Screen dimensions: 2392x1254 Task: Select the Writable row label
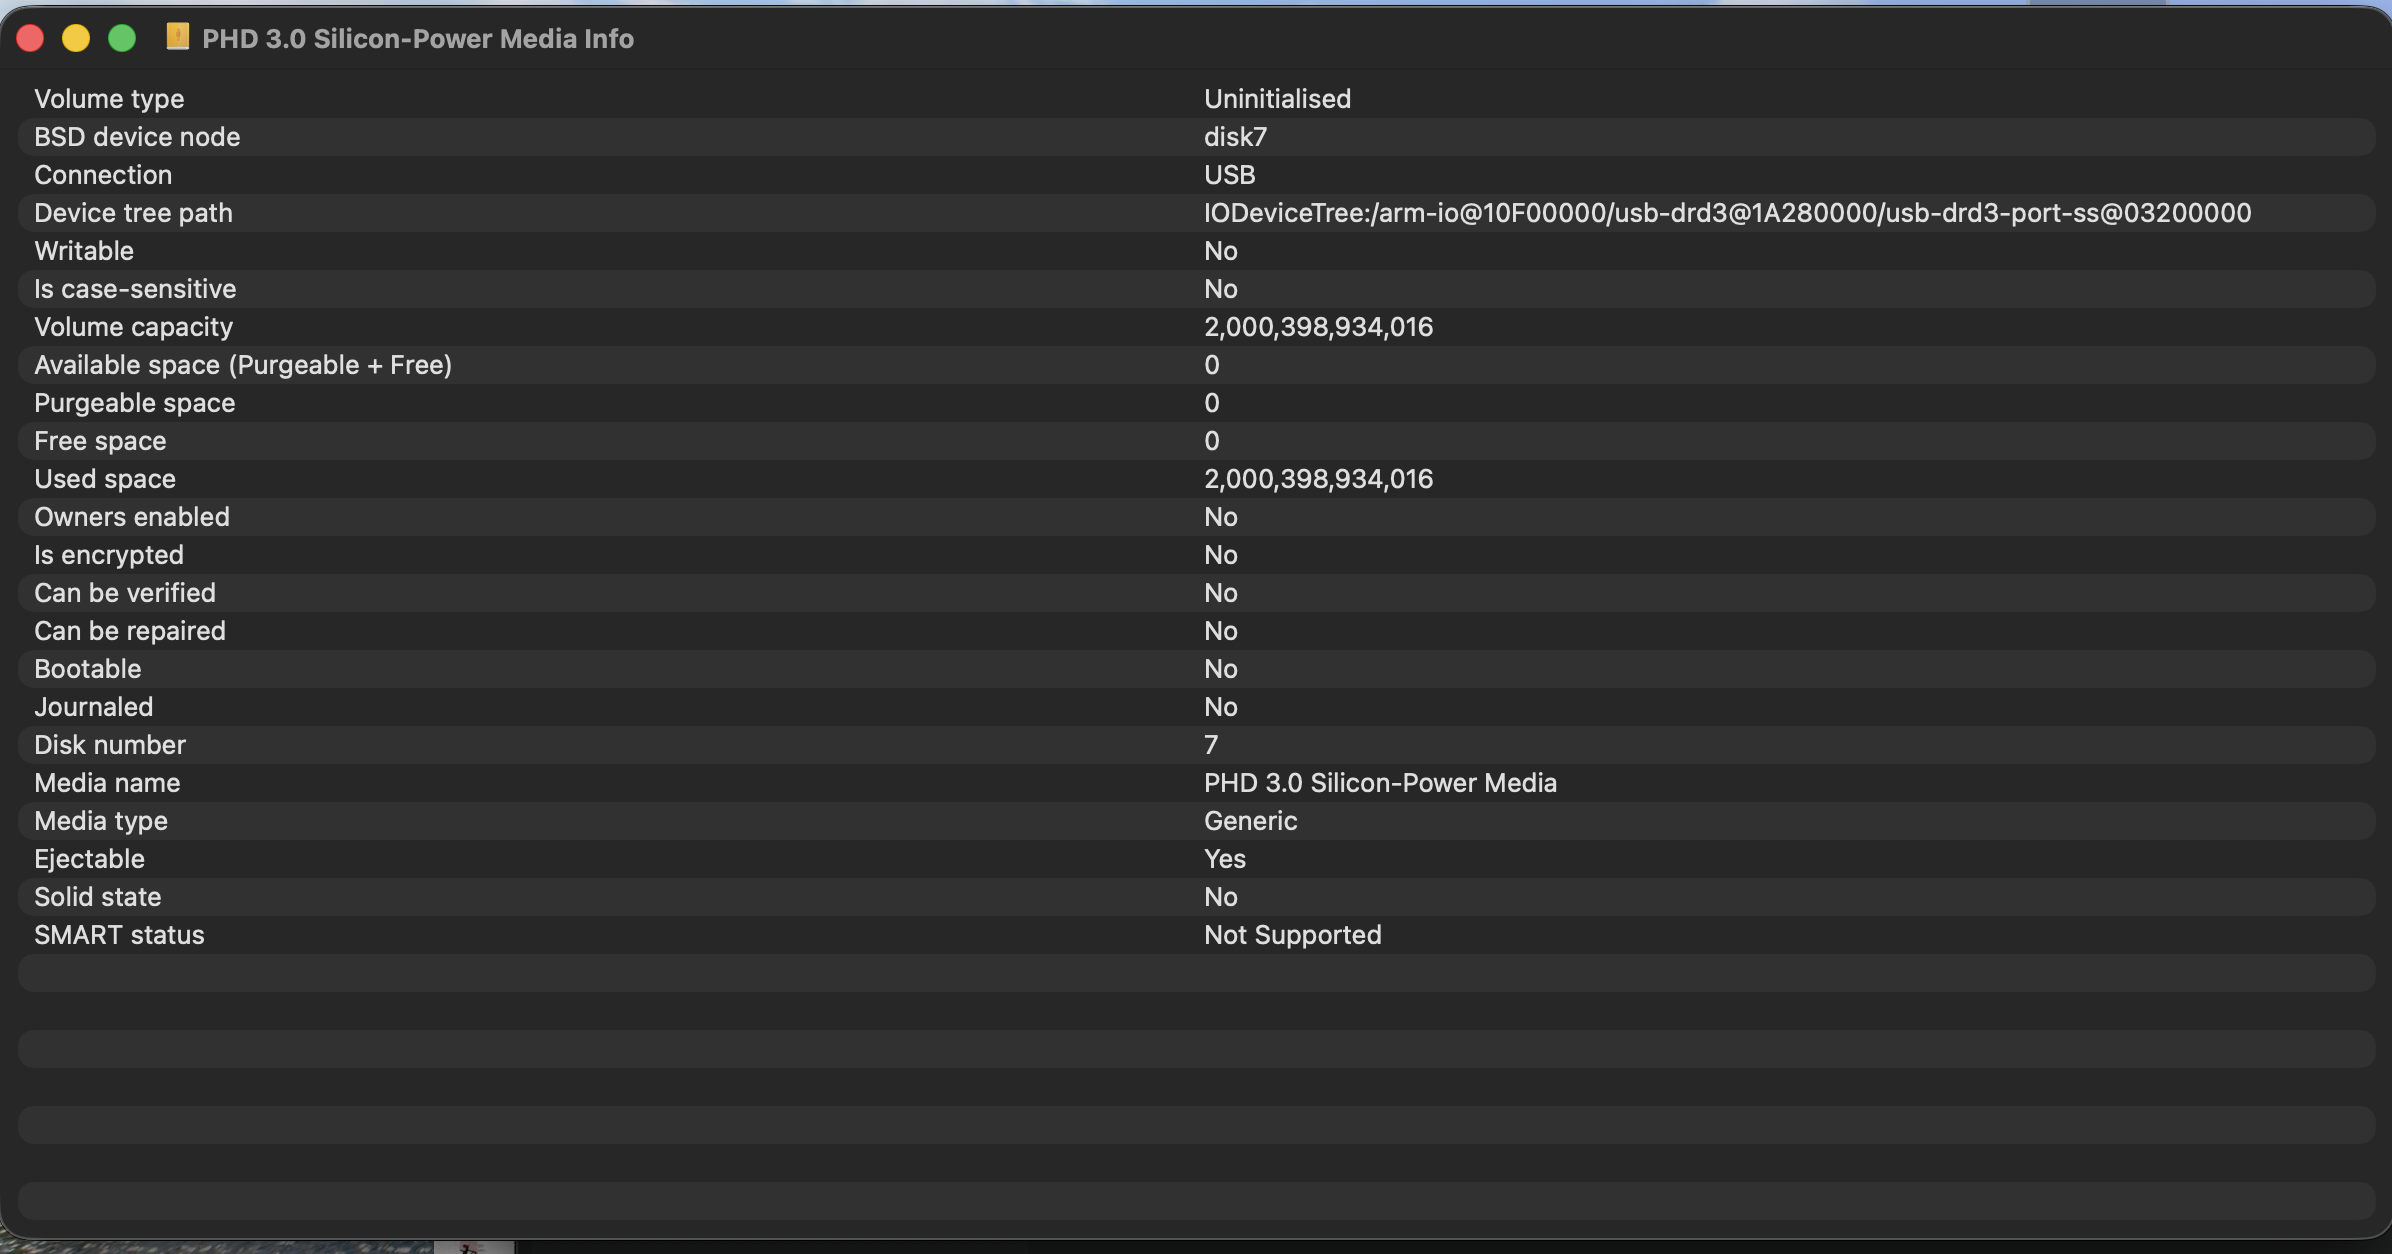84,251
